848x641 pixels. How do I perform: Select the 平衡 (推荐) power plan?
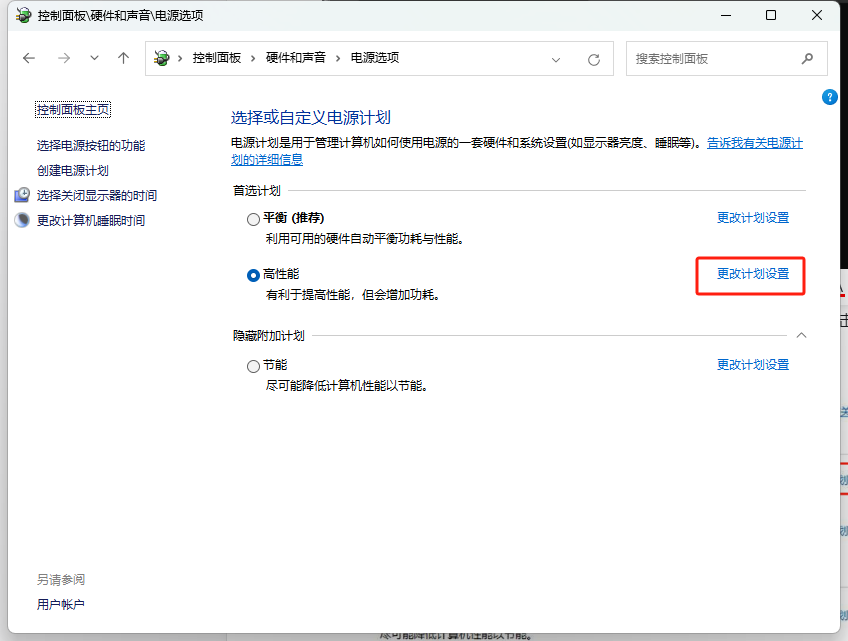pyautogui.click(x=253, y=218)
